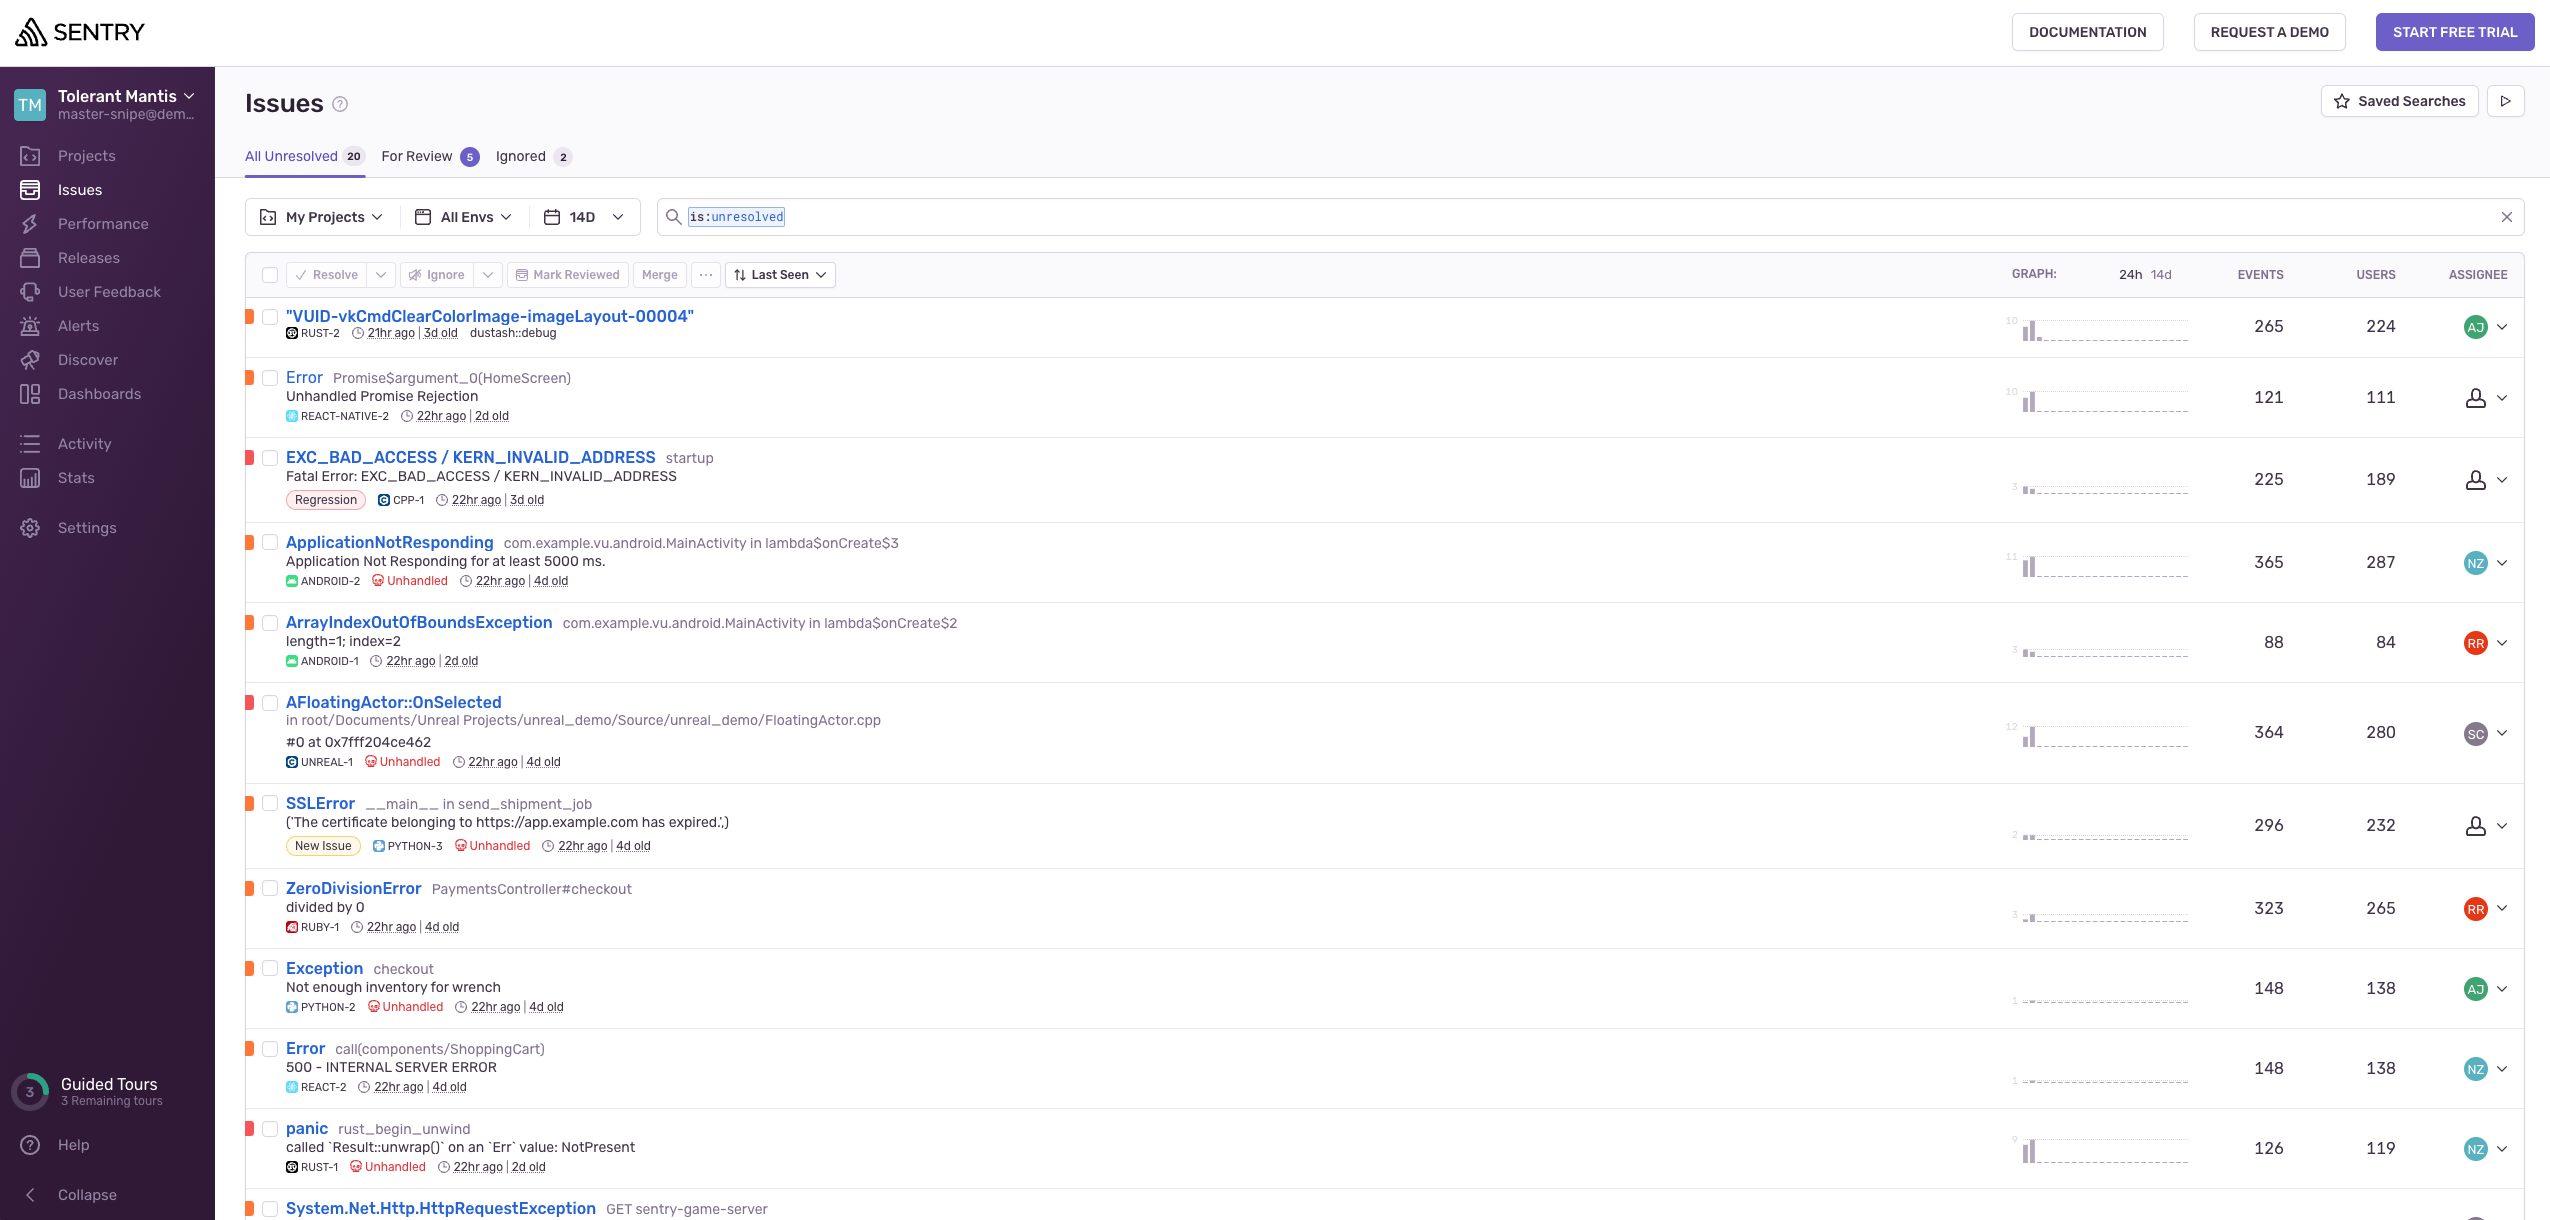The width and height of the screenshot is (2550, 1220).
Task: Click the Discover telescope sidebar icon
Action: click(30, 360)
